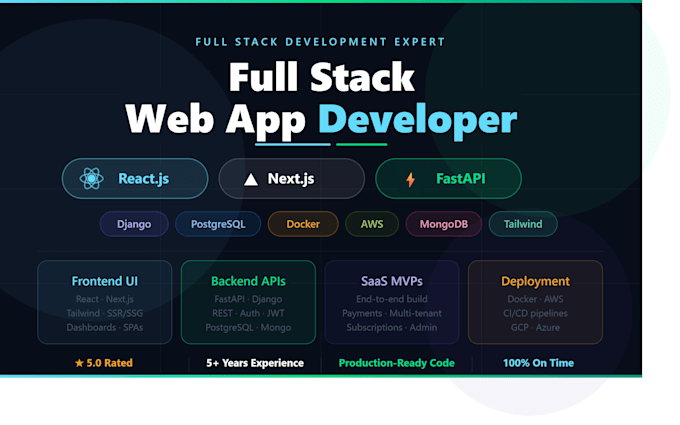Image resolution: width=680 pixels, height=425 pixels.
Task: Click the 'FastAPI · Django' line
Action: click(x=248, y=299)
